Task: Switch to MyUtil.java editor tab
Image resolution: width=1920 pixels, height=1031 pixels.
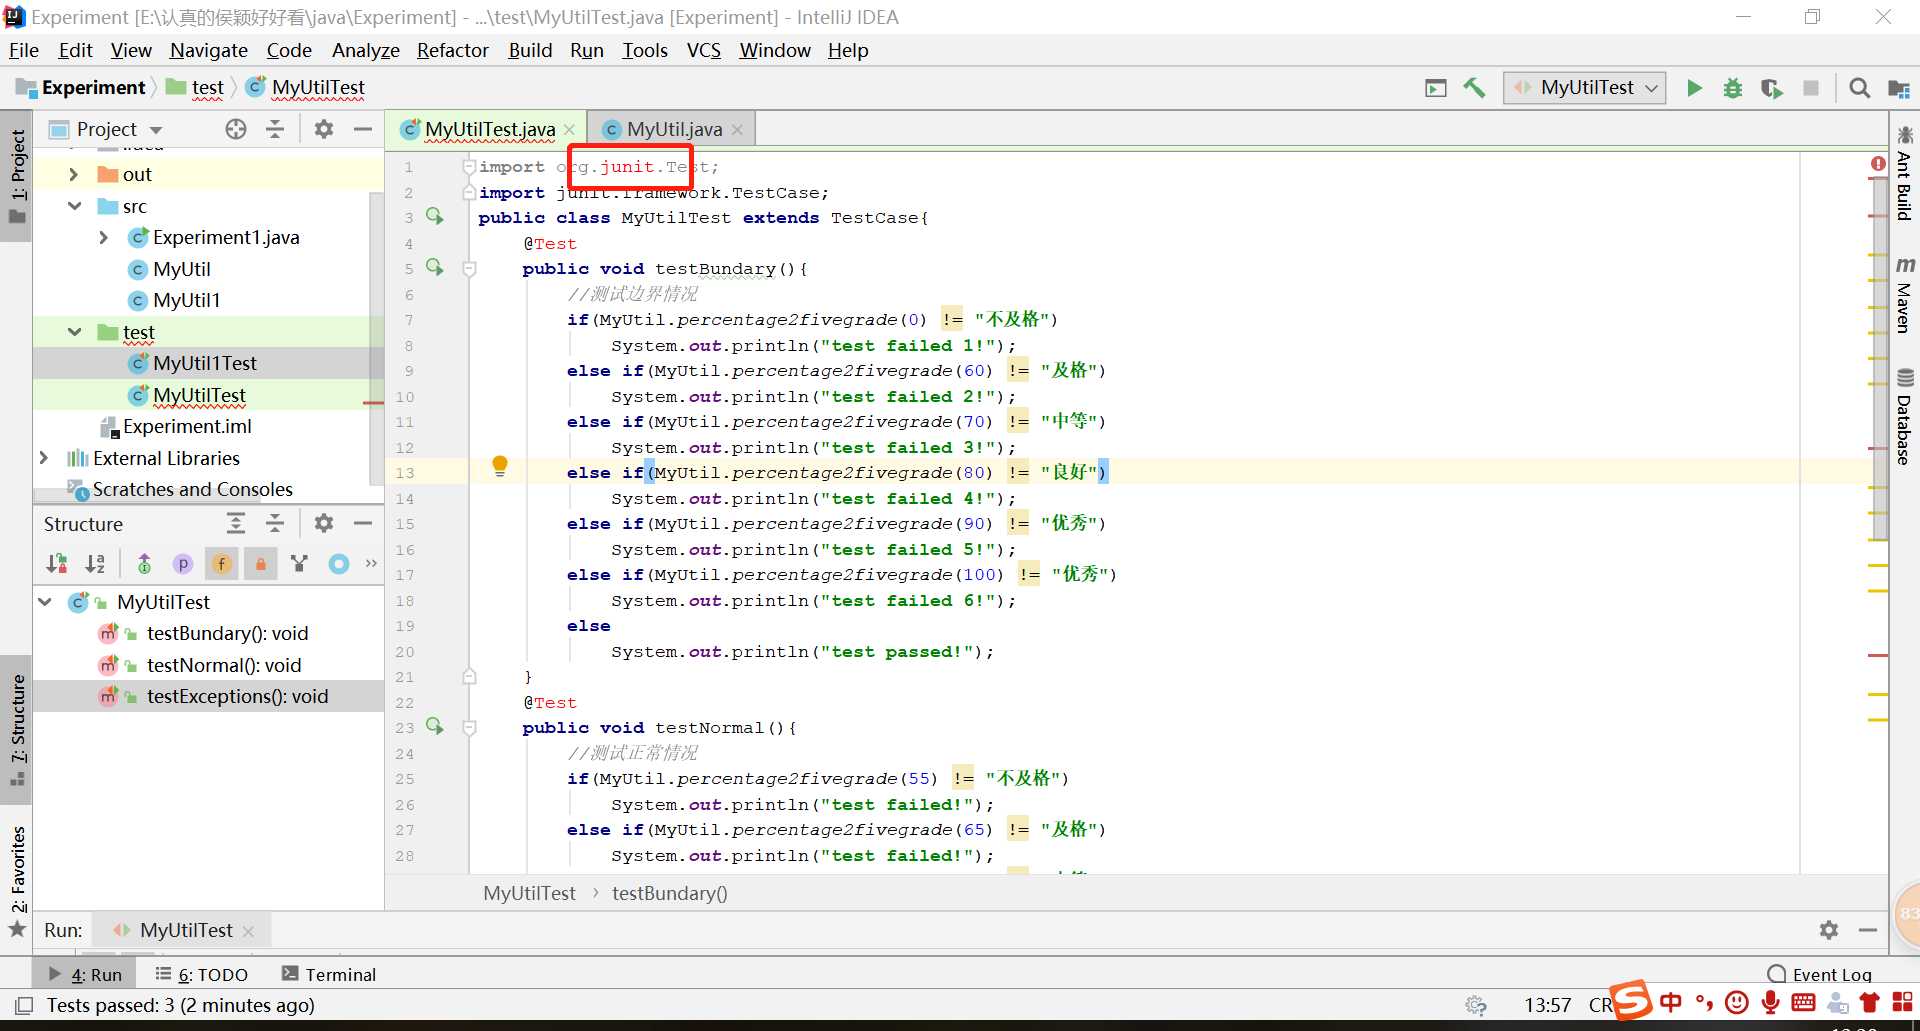Action: (674, 129)
